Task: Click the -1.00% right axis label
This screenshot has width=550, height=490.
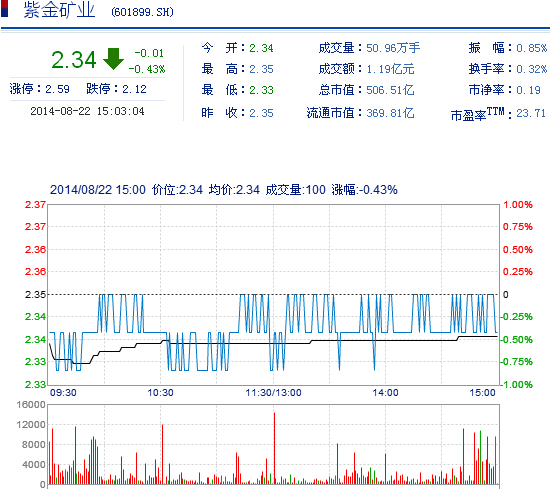Action: 516,384
